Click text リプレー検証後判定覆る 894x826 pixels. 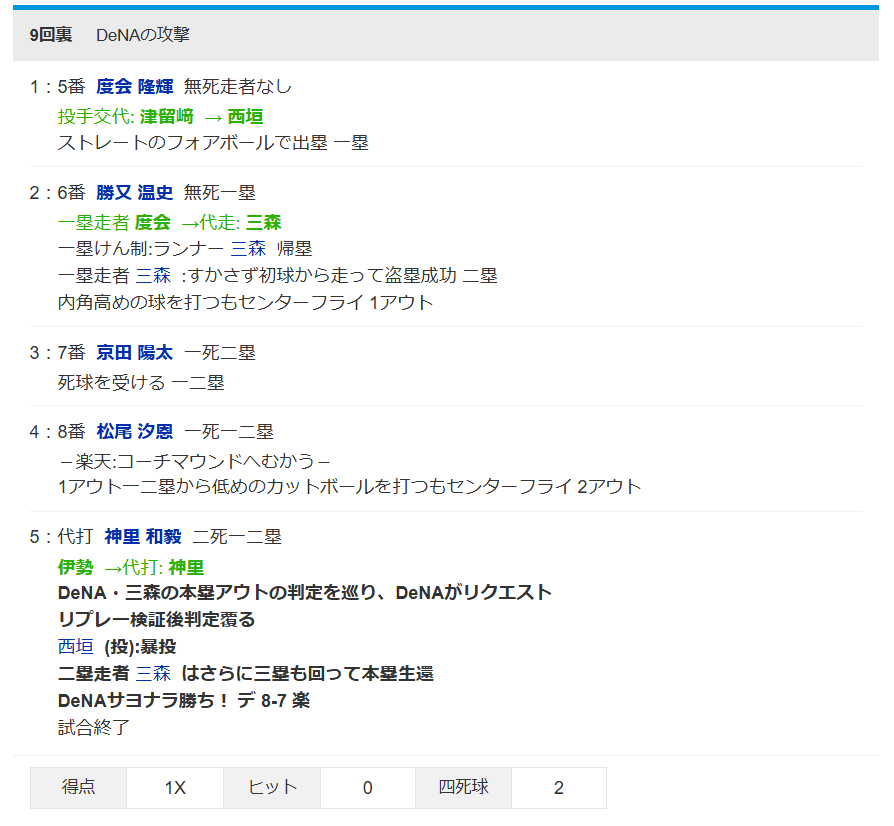coord(156,620)
